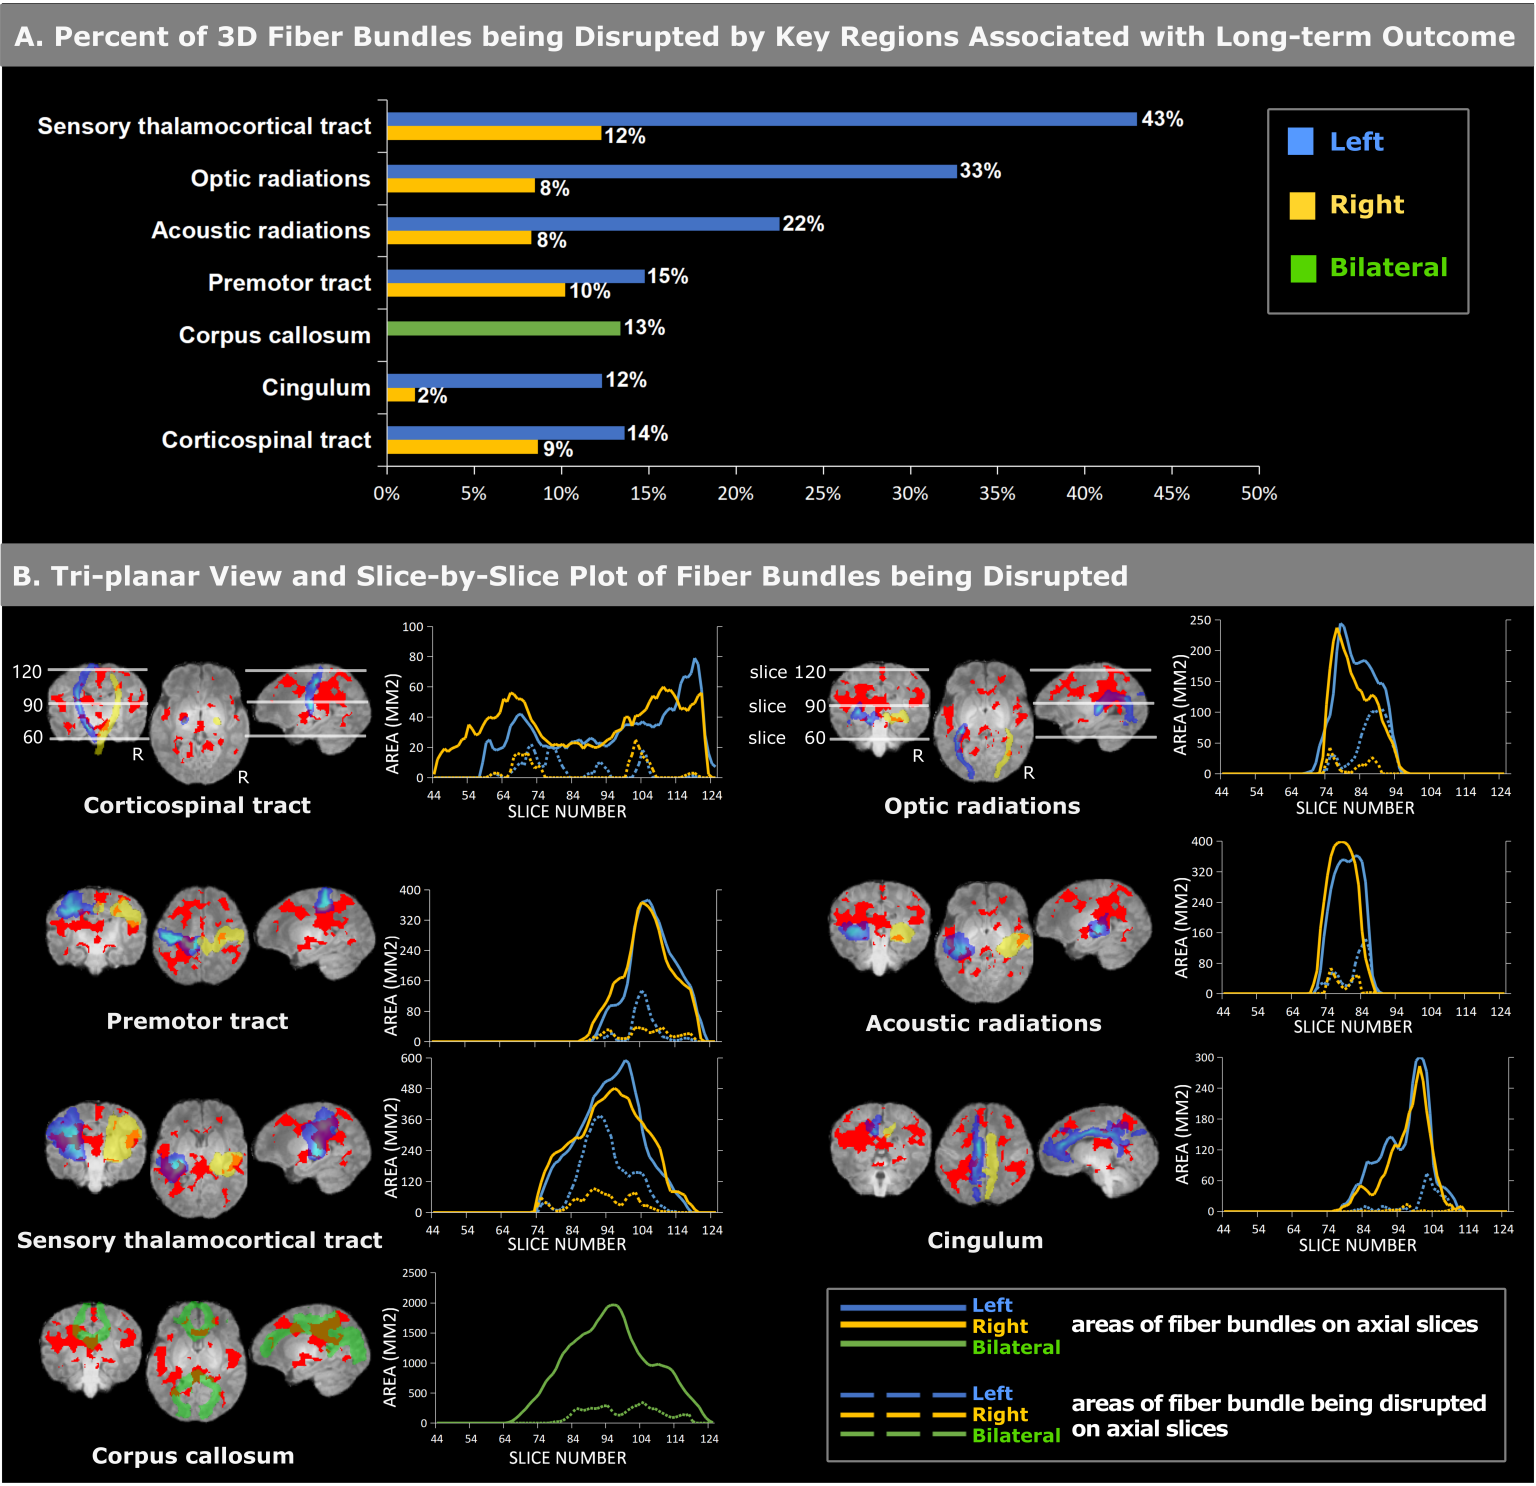The image size is (1536, 1486).
Task: Click the yellow Right legend swatch
Action: click(1301, 205)
